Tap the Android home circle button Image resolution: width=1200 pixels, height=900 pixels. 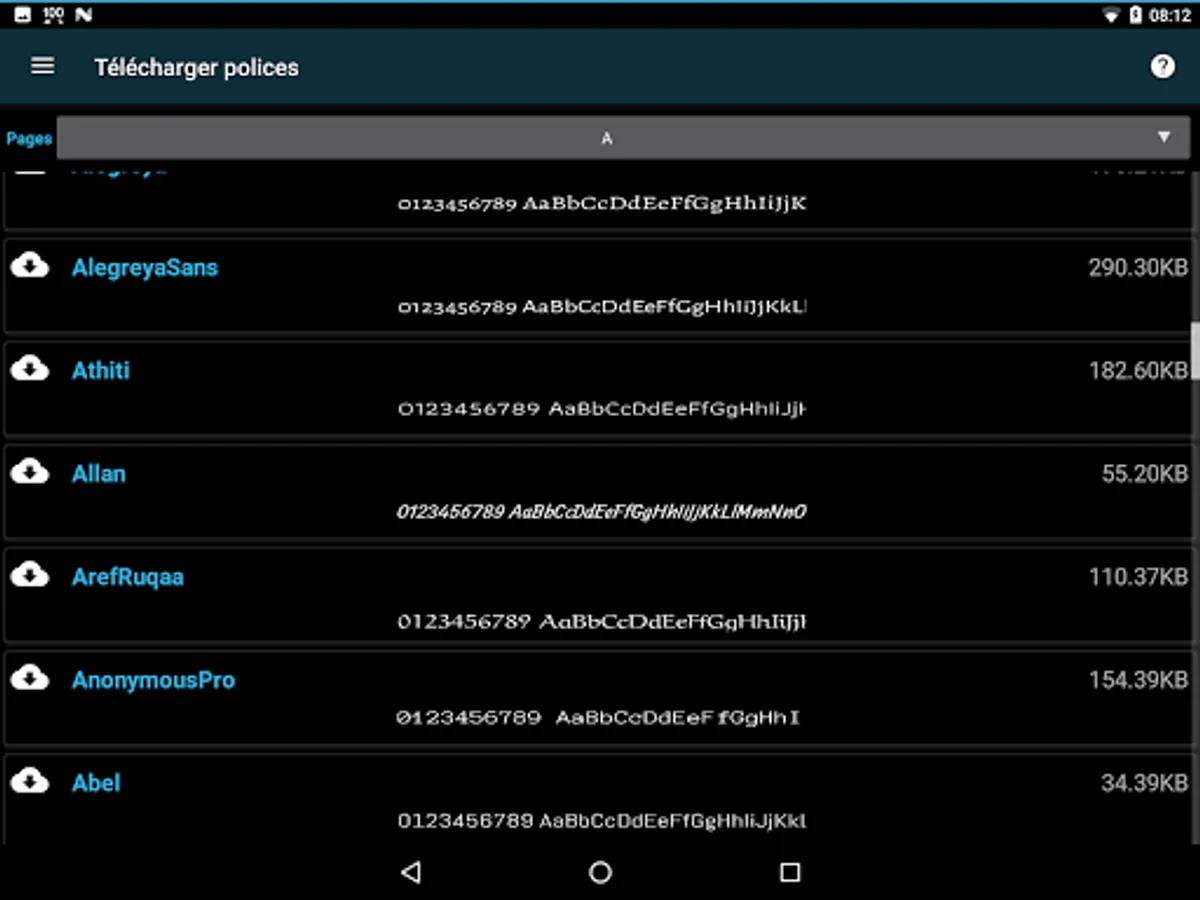coord(600,872)
